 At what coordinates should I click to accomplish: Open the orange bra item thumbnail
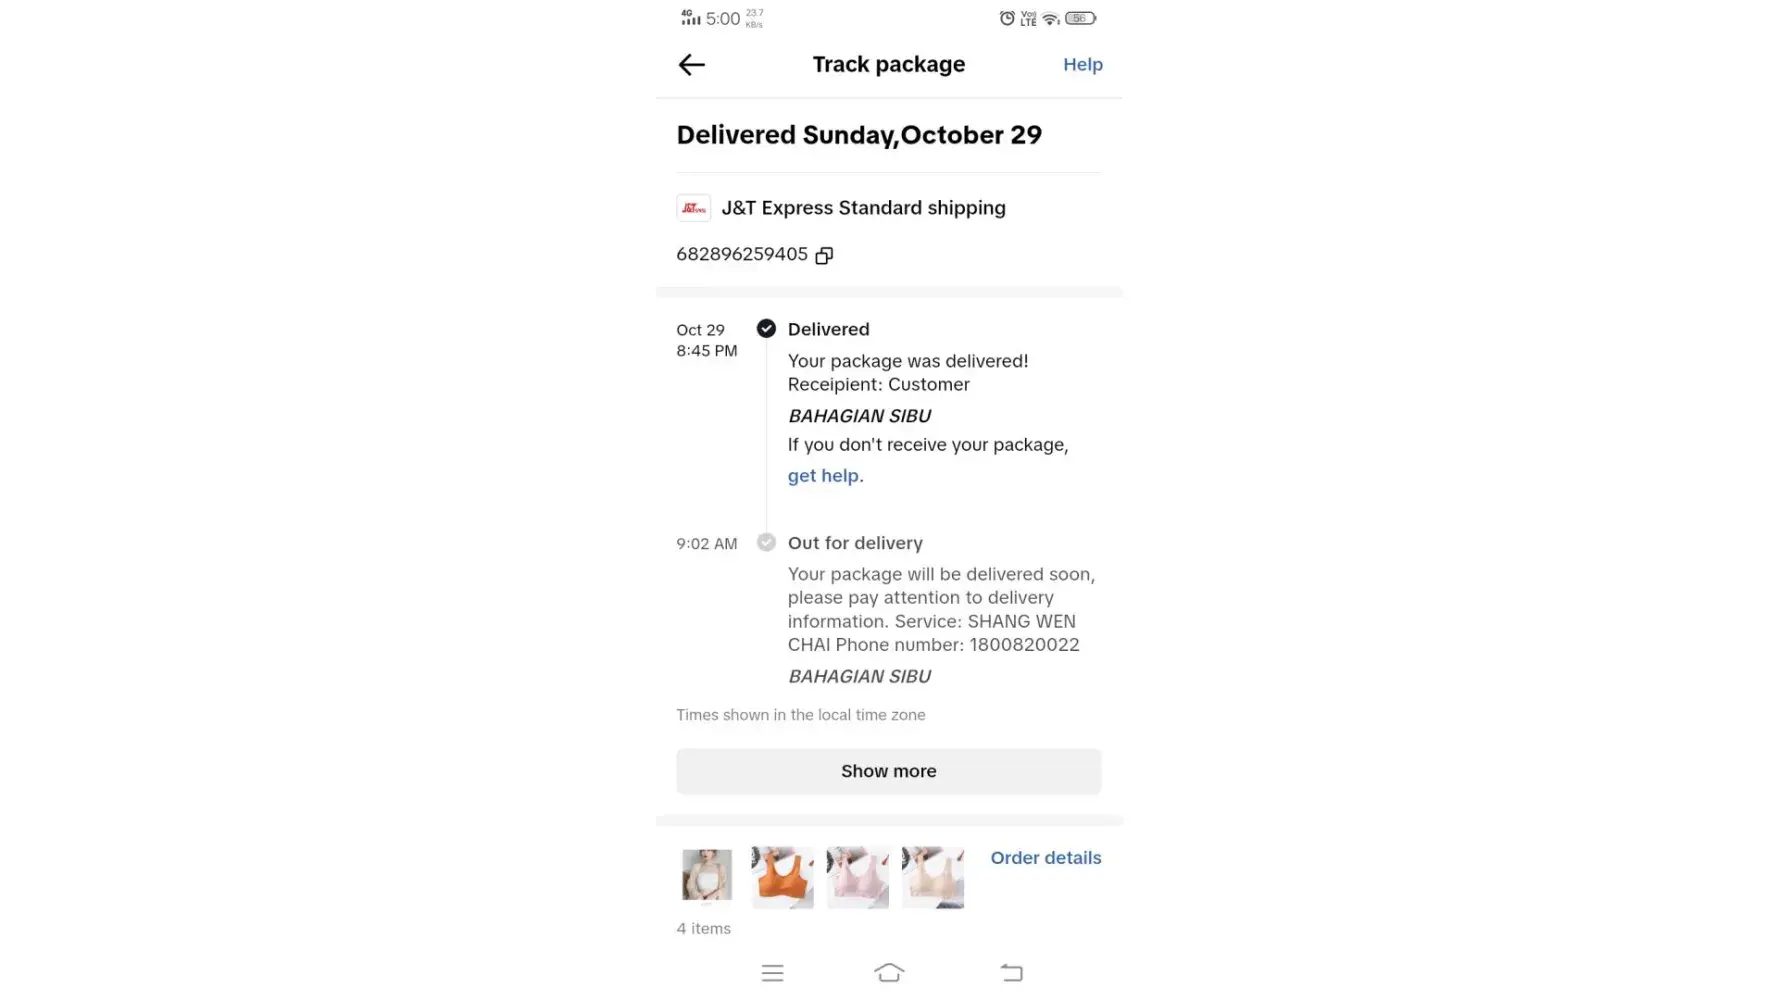tap(782, 877)
